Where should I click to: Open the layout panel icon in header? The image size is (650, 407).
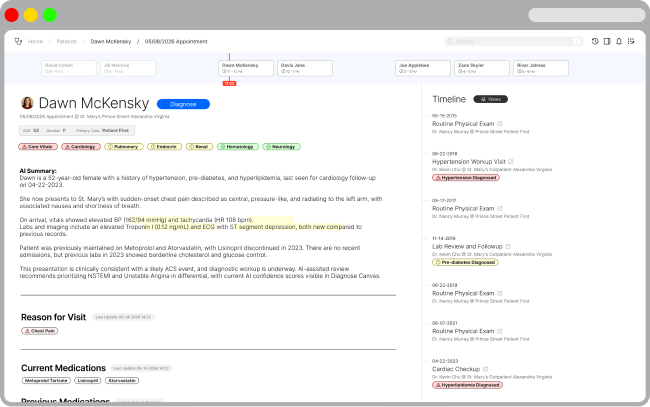[x=607, y=41]
